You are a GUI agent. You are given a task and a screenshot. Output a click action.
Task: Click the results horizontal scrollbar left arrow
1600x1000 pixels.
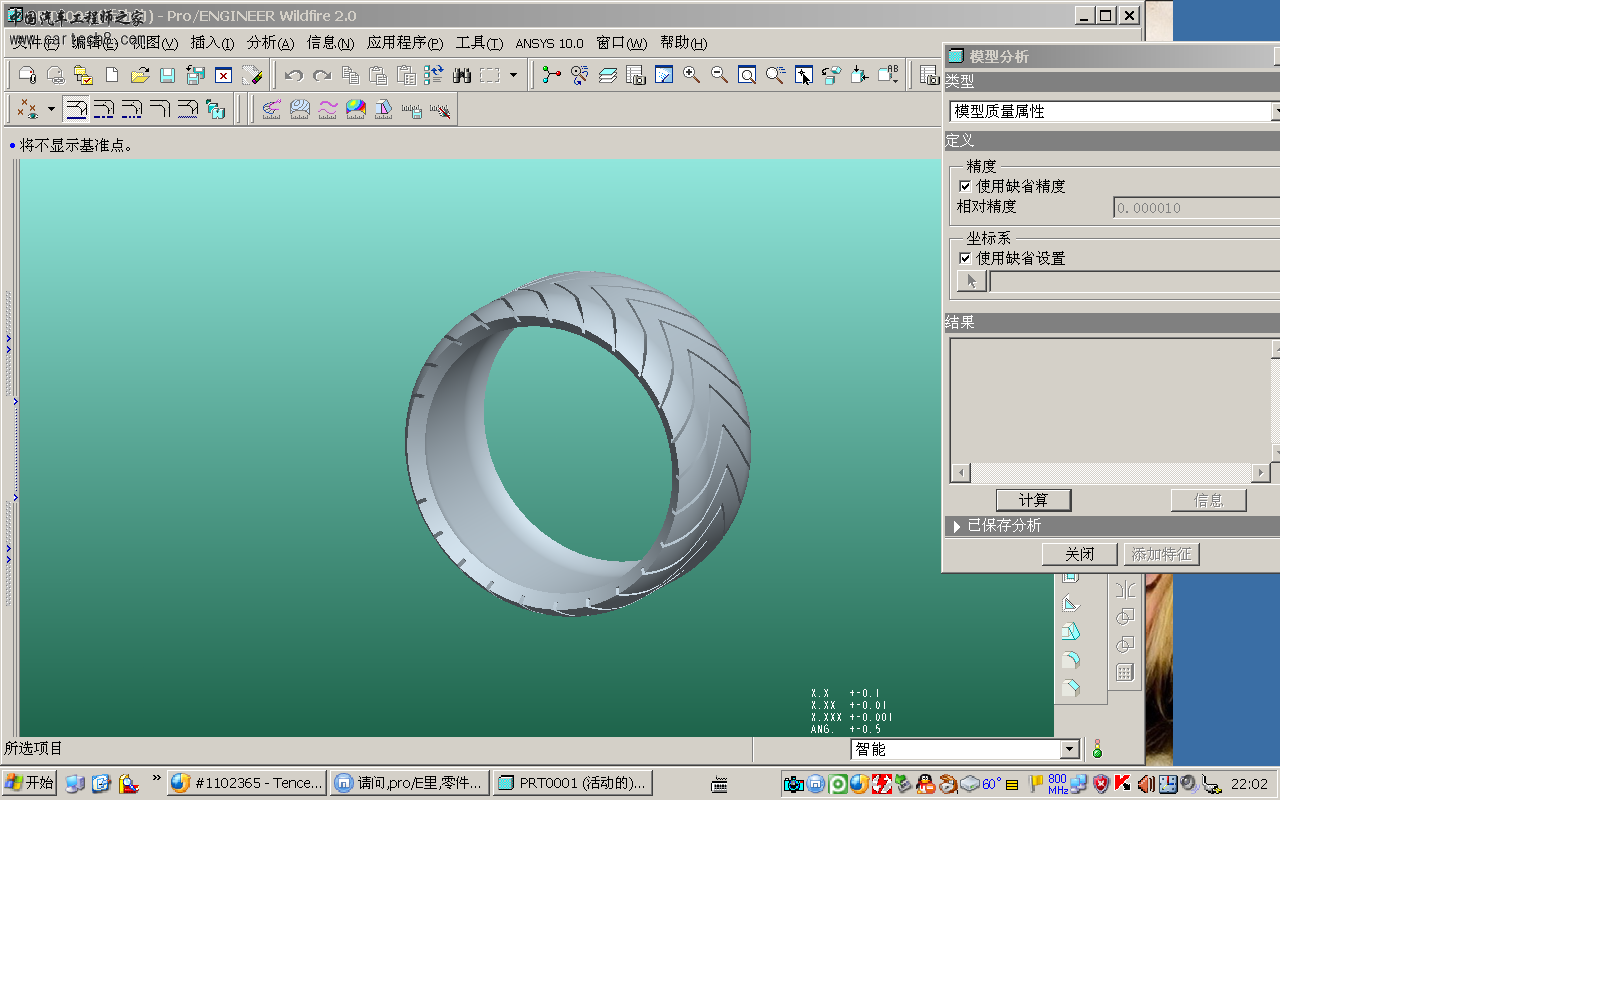tap(961, 472)
